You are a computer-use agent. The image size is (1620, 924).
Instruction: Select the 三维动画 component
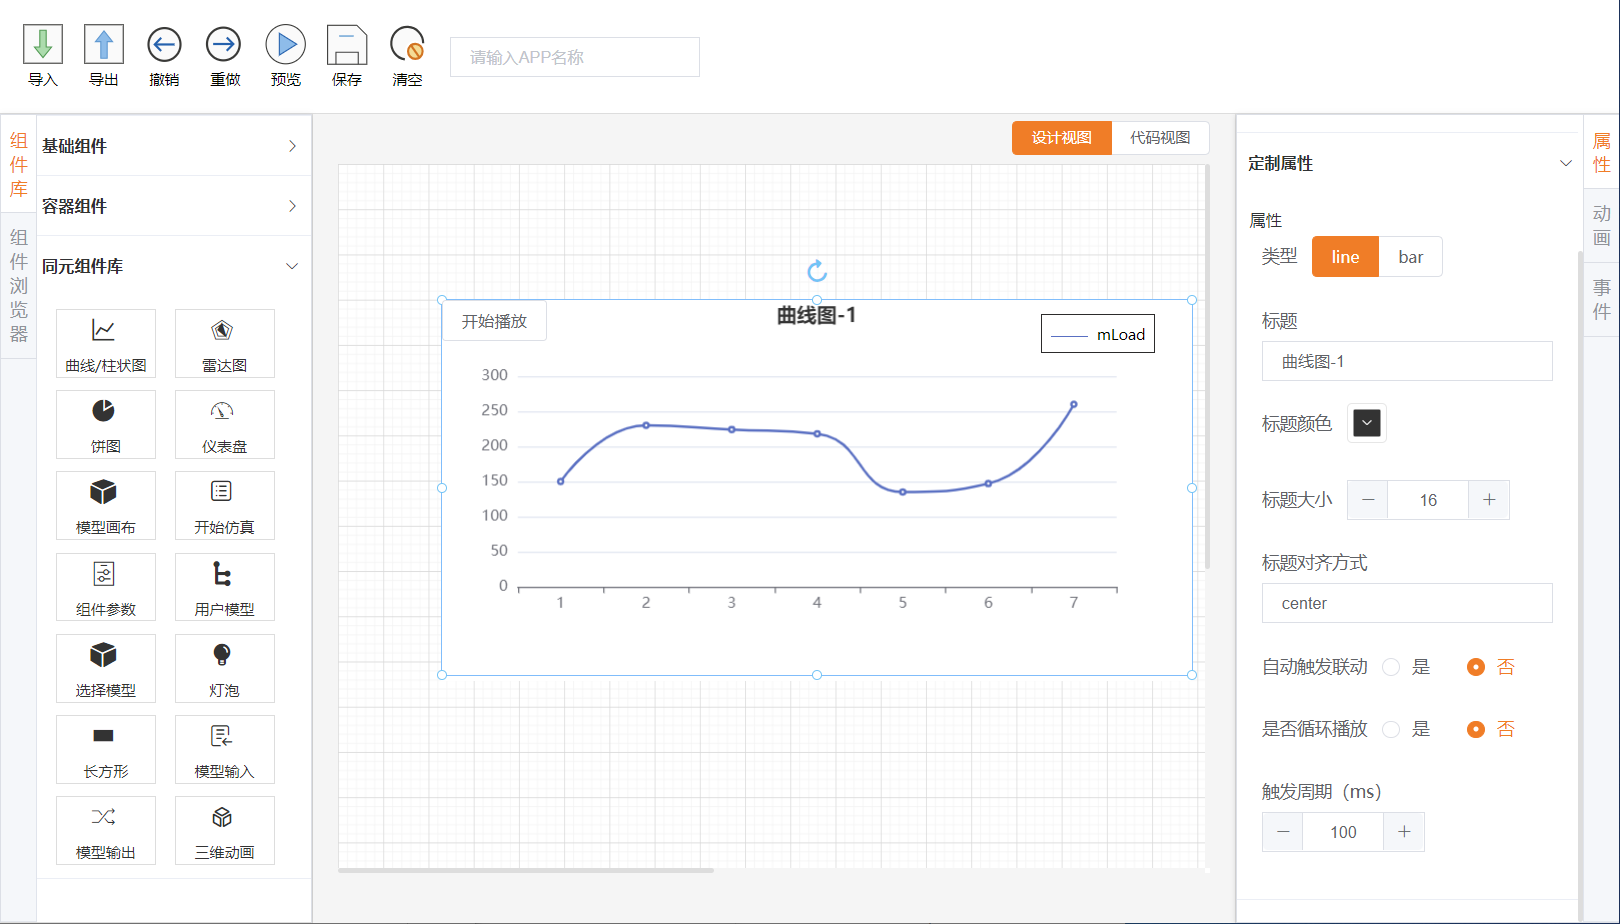225,830
